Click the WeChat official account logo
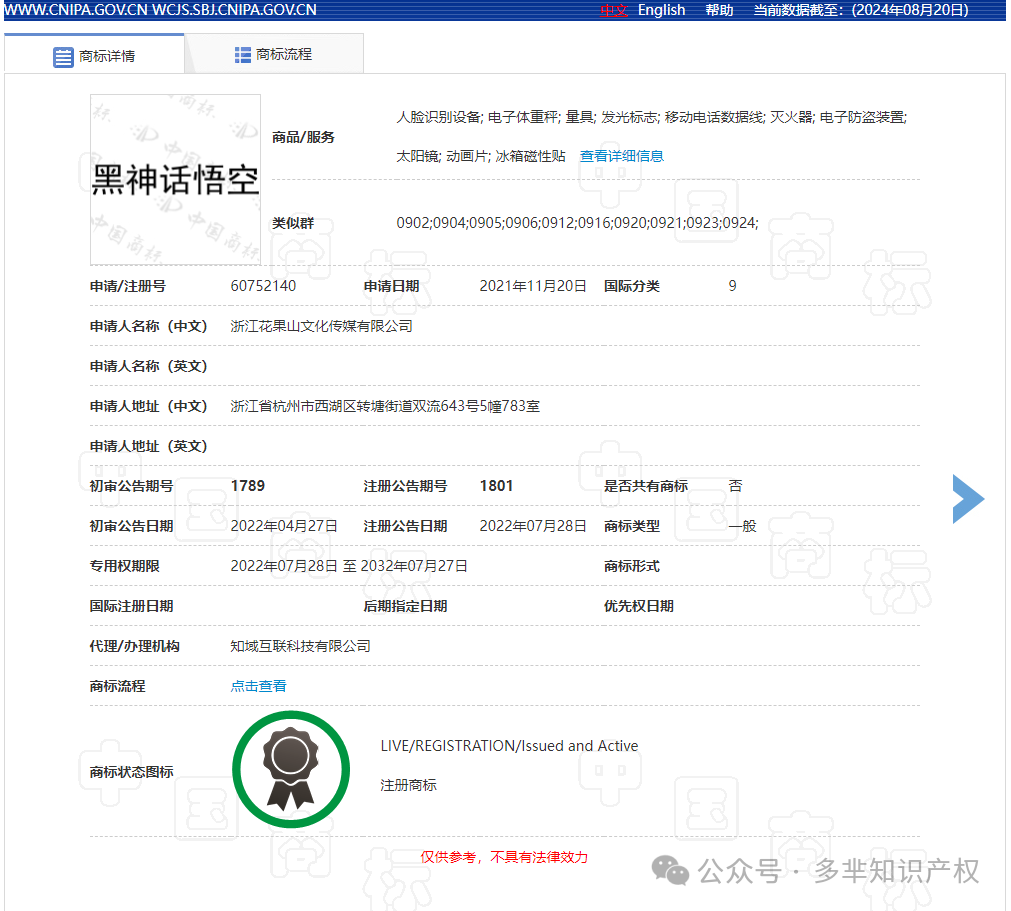The image size is (1011, 911). point(668,871)
